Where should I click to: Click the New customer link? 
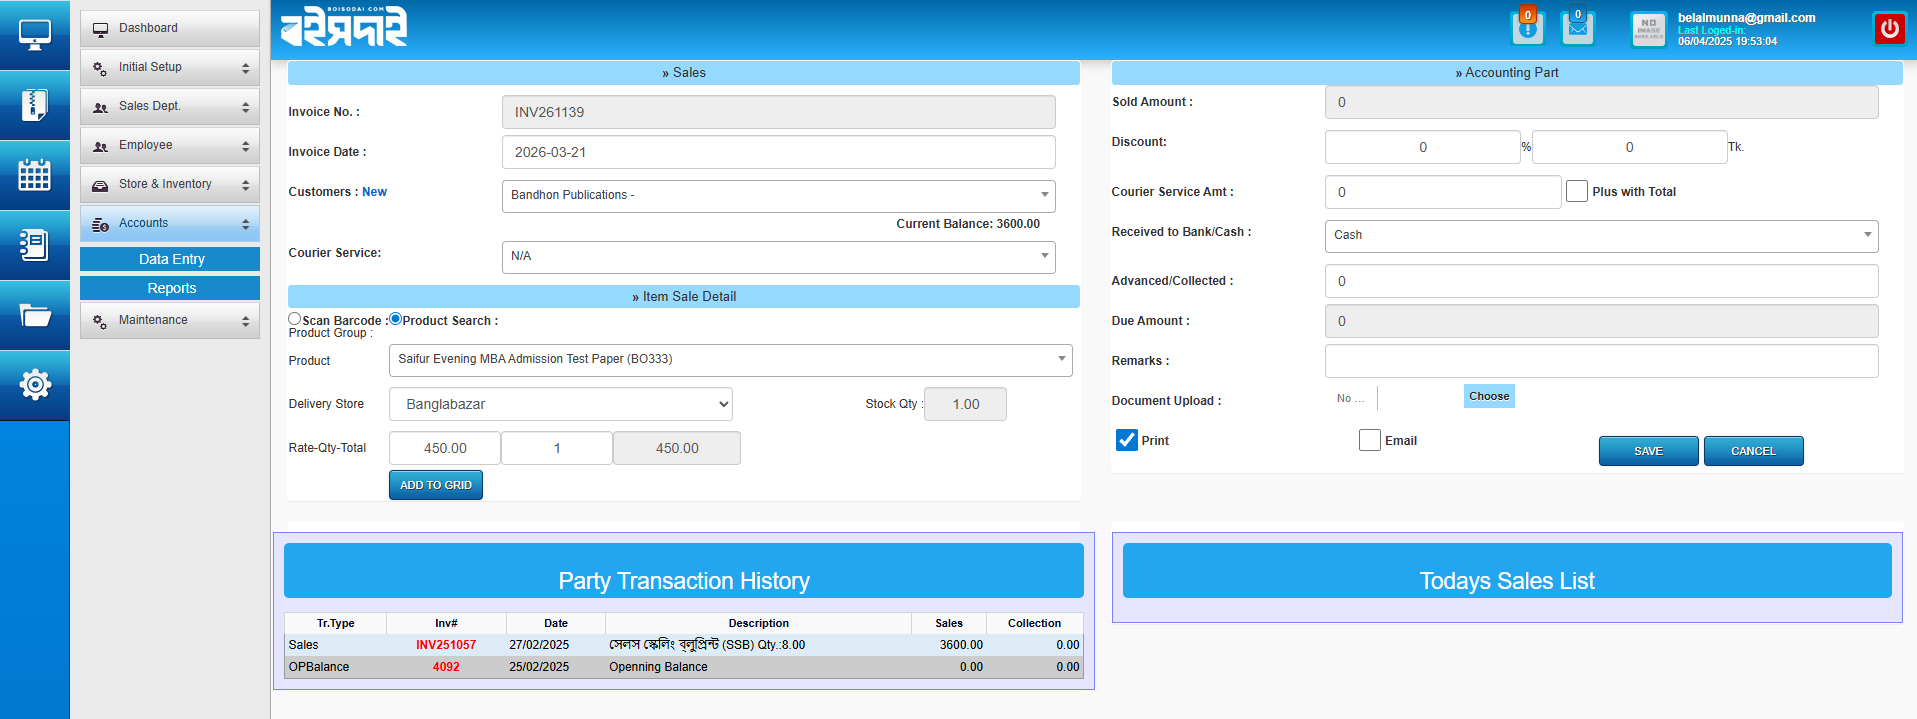click(374, 192)
